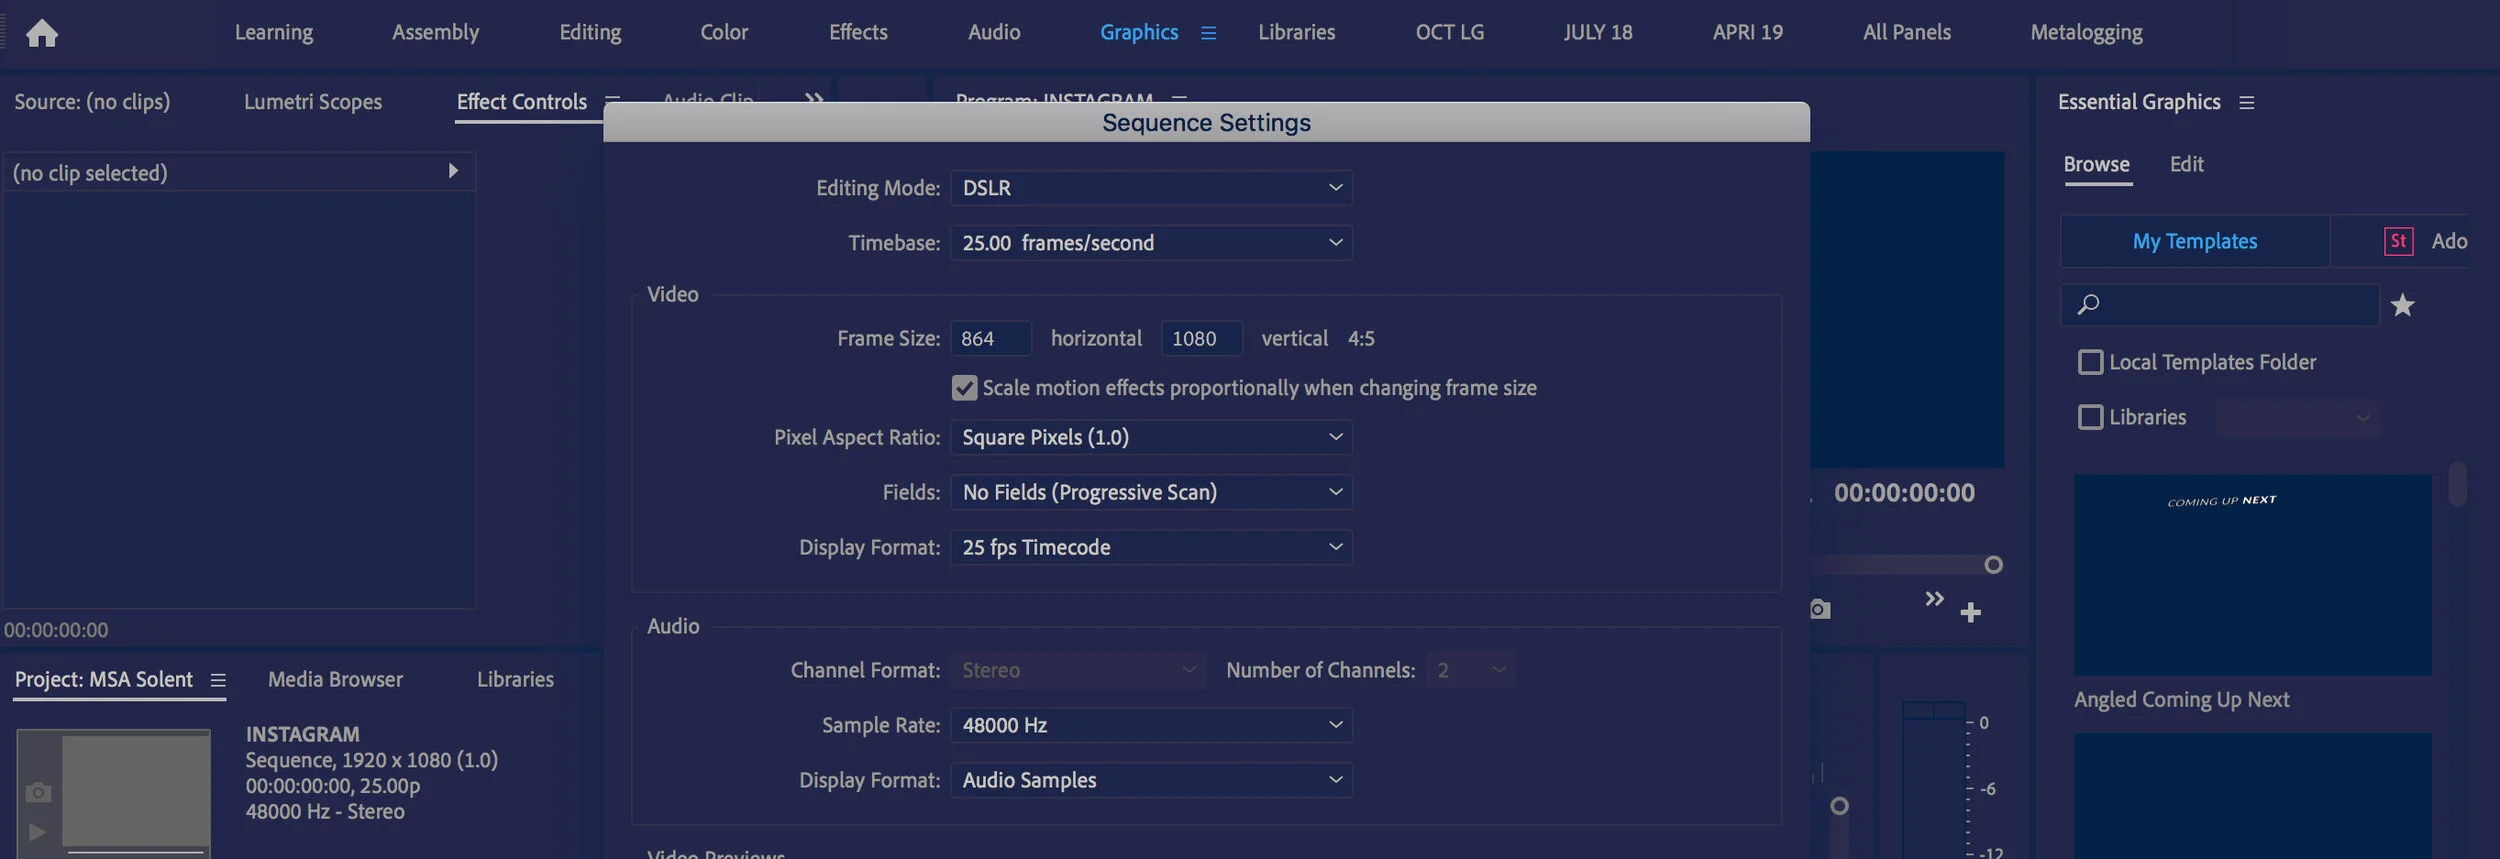The width and height of the screenshot is (2500, 859).
Task: Enable the Libraries checkbox
Action: pos(2090,417)
